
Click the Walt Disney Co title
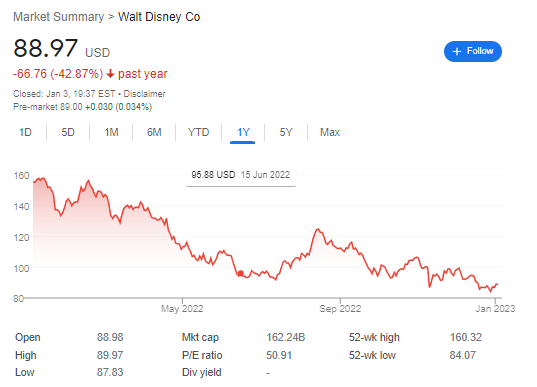(159, 17)
